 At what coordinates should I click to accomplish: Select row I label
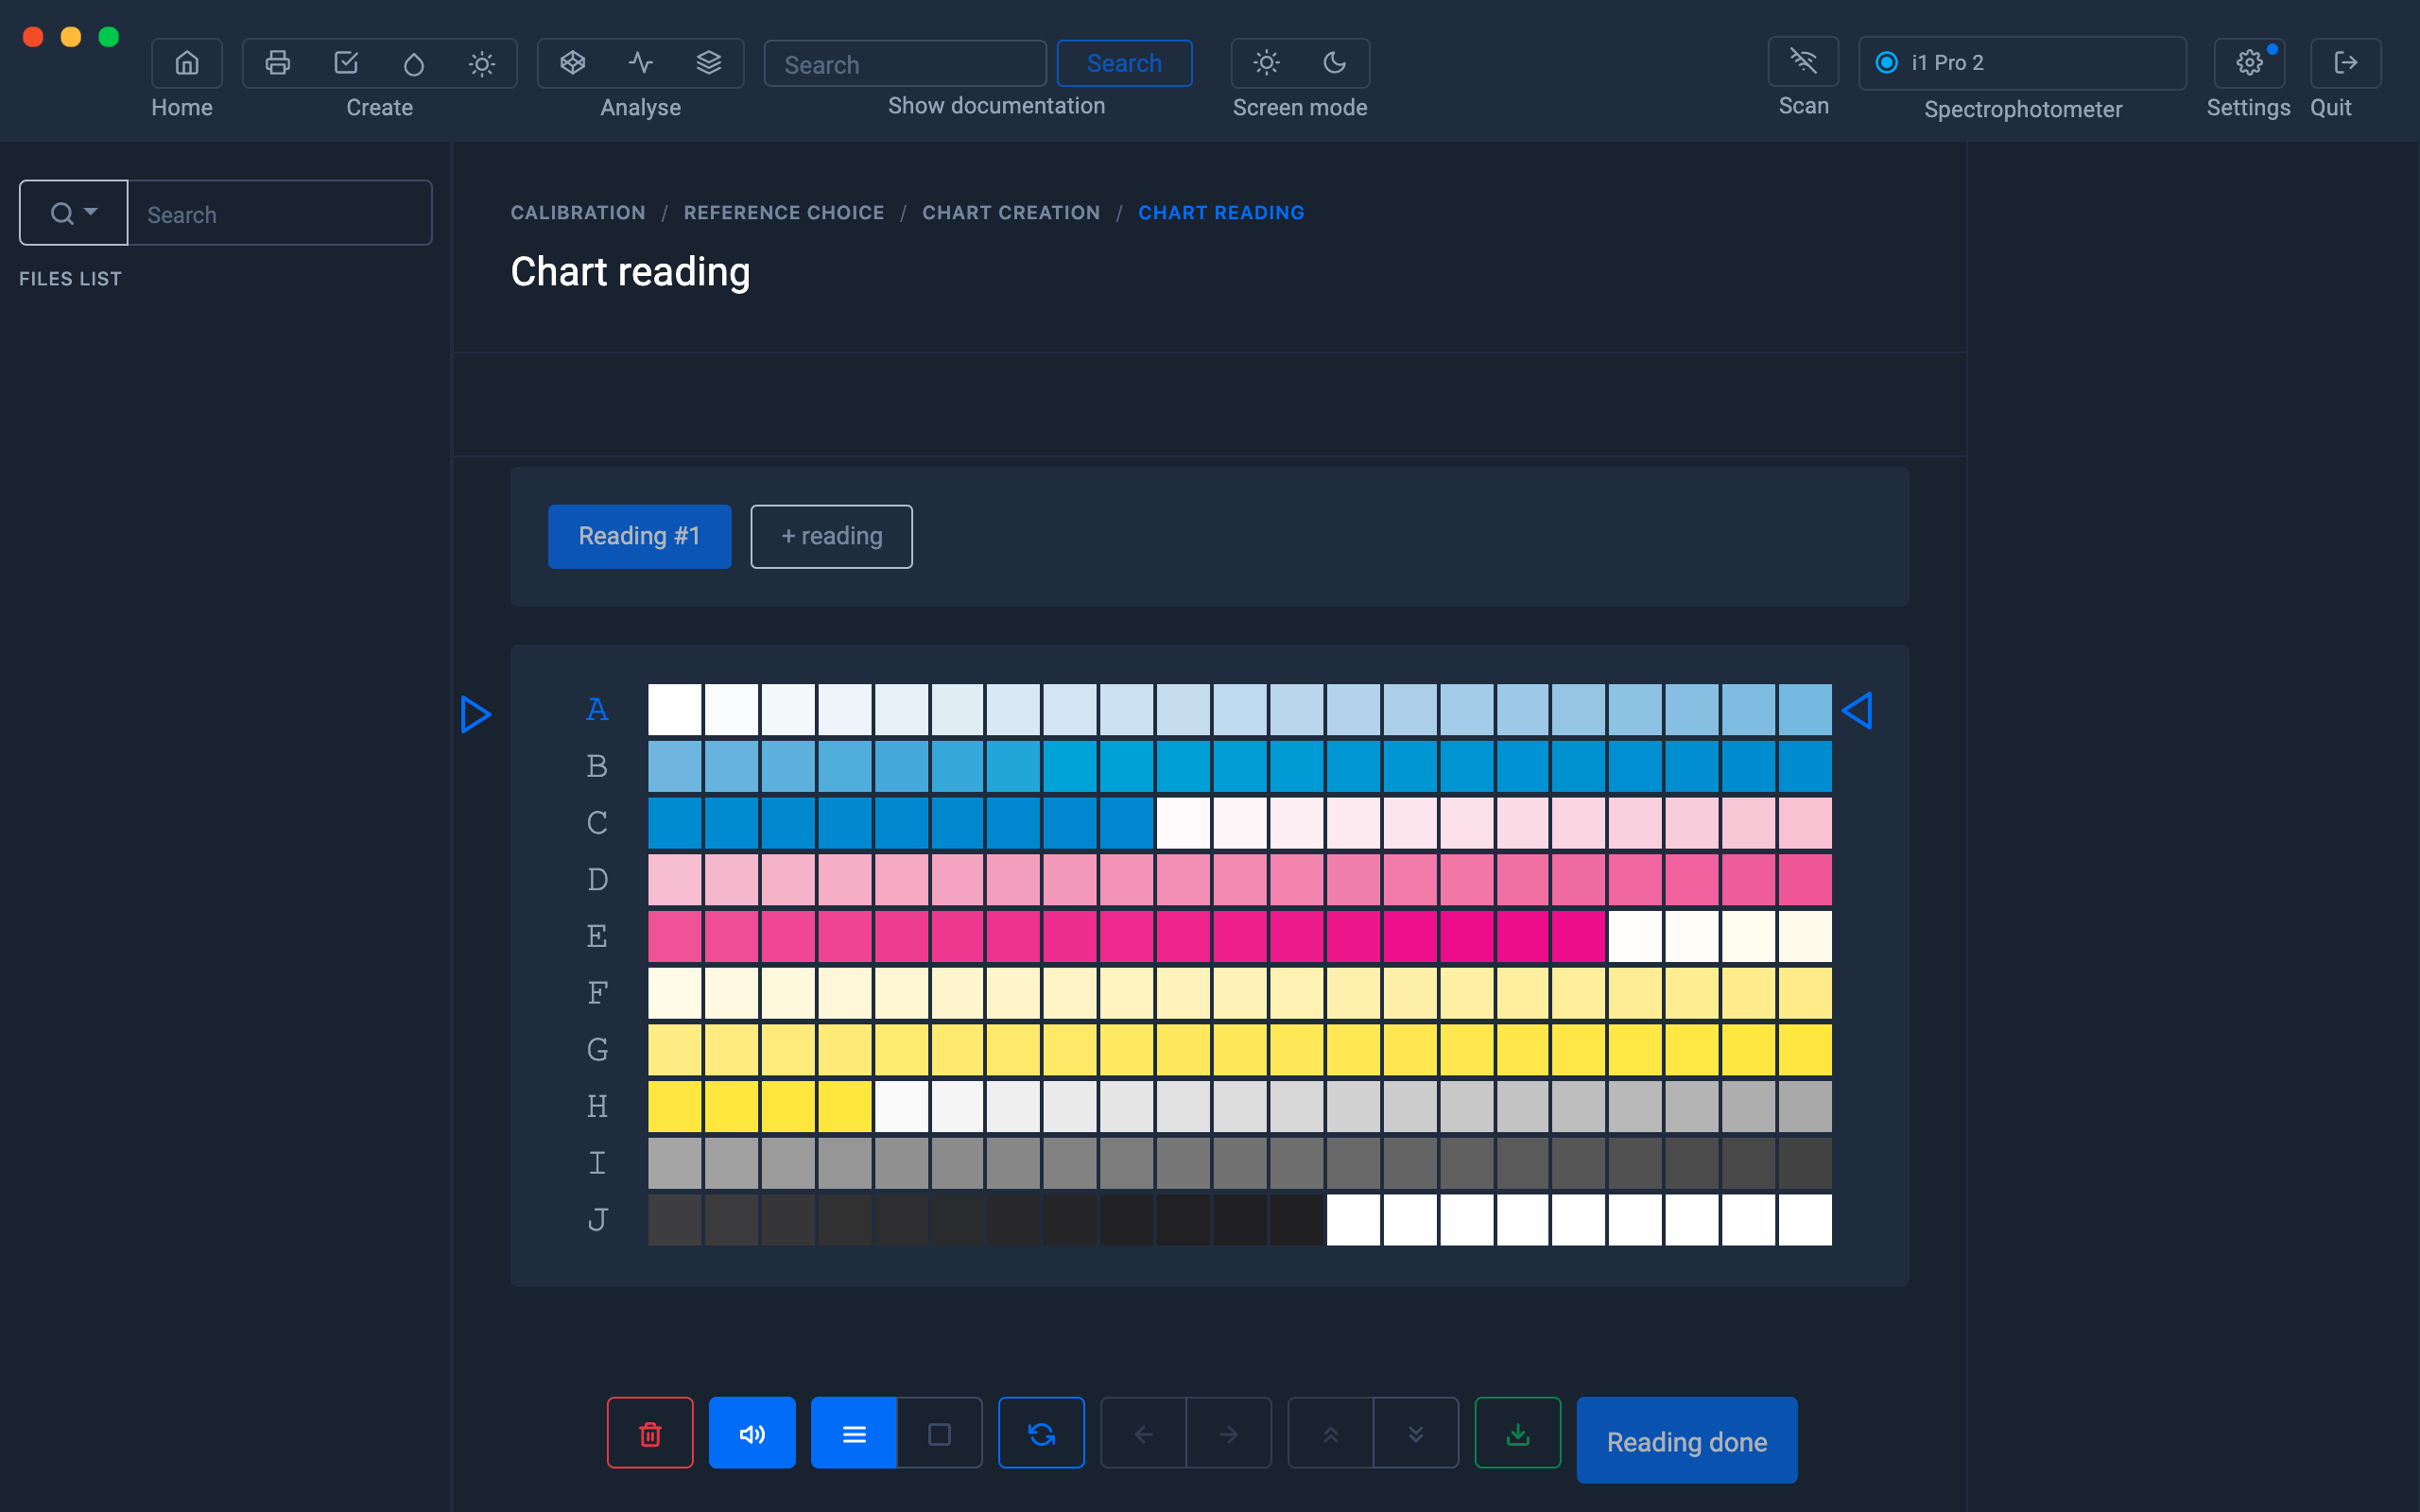click(x=597, y=1163)
